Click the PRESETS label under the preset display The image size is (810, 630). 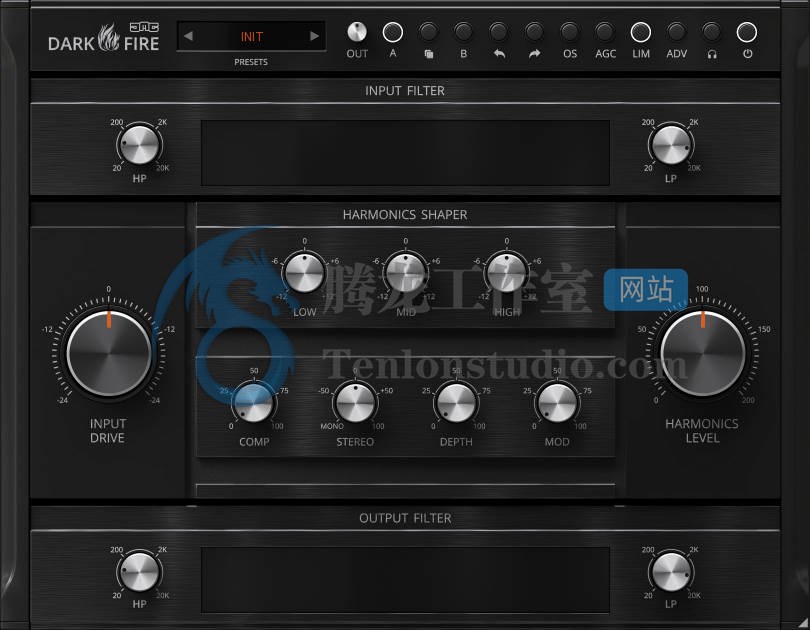coord(251,62)
